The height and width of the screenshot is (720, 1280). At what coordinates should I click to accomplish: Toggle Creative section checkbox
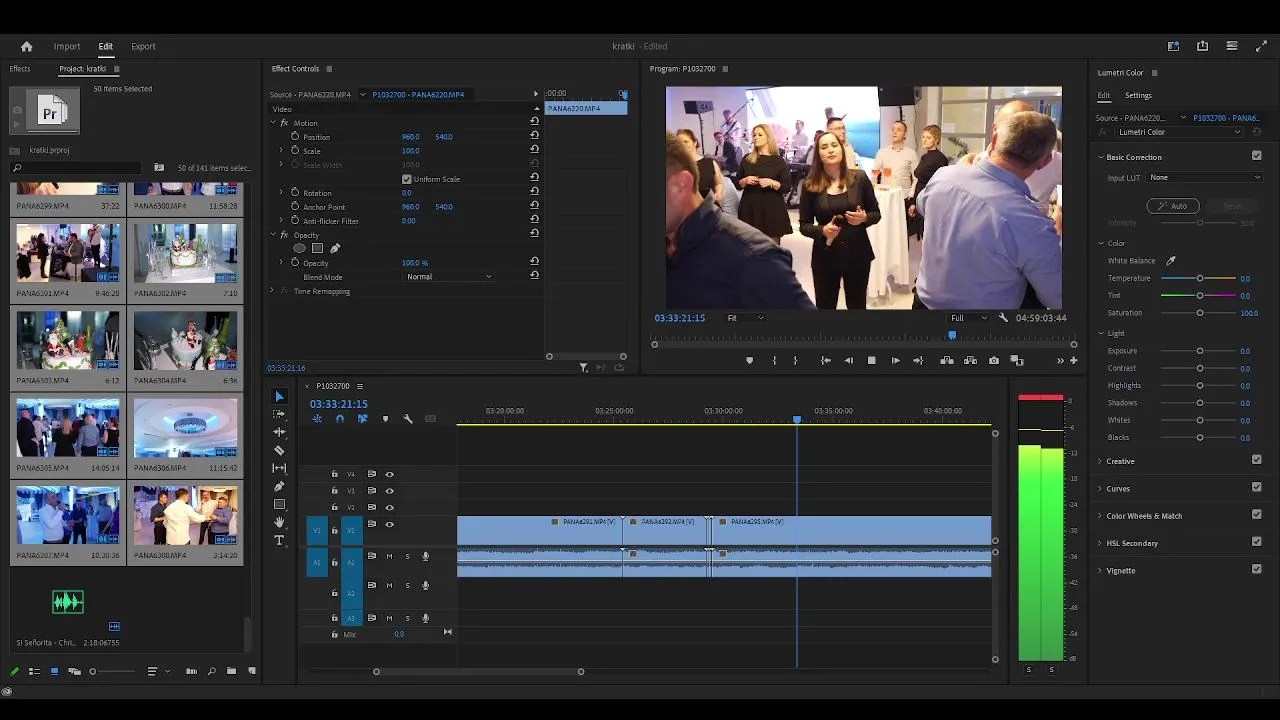tap(1257, 460)
